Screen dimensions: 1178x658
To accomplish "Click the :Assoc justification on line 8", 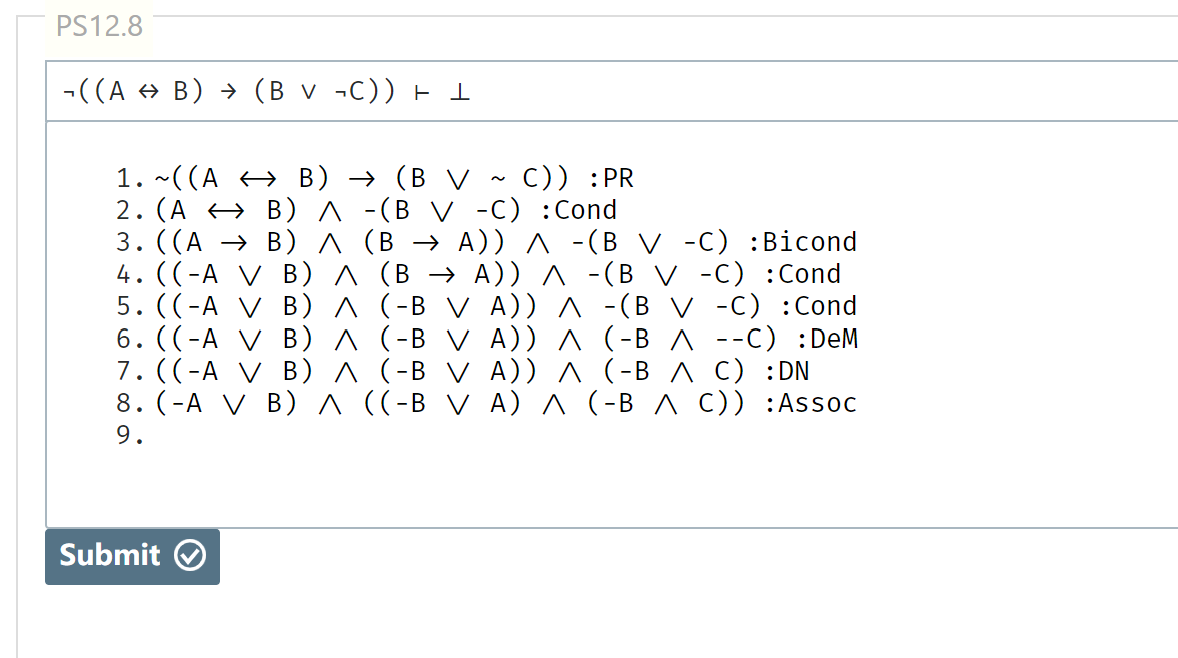I will (x=810, y=403).
